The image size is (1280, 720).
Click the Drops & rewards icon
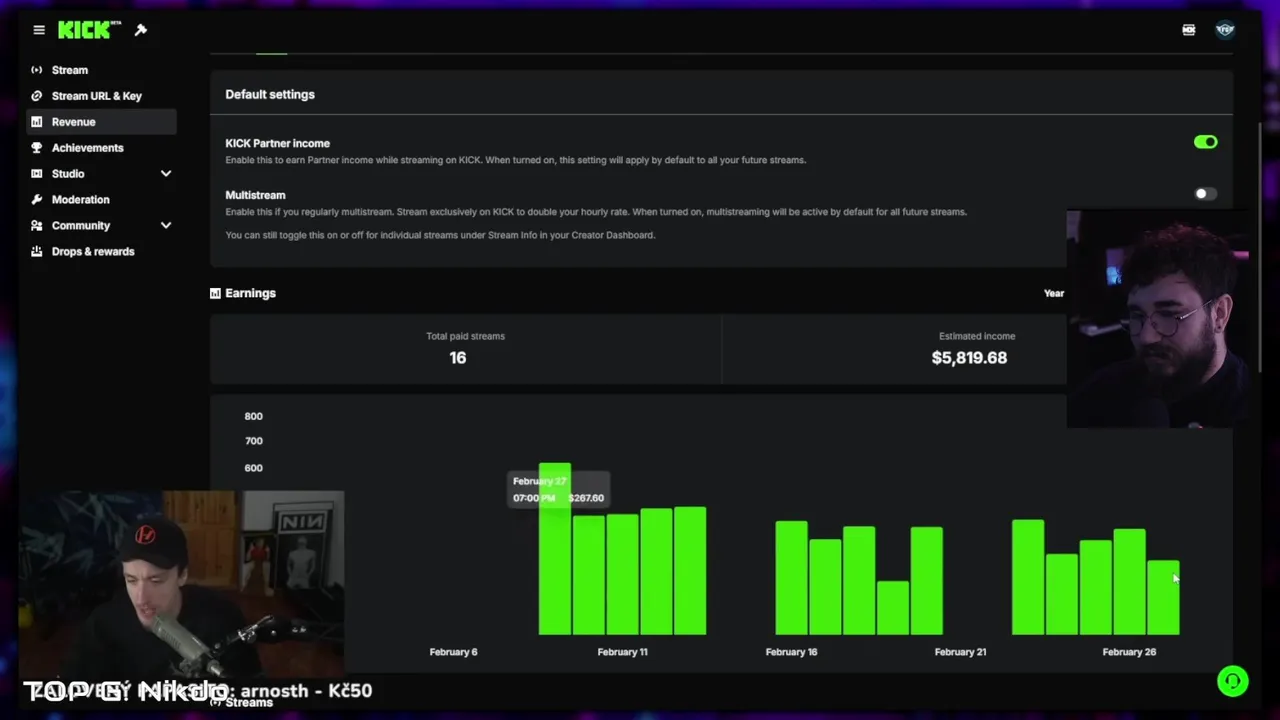[x=37, y=252]
